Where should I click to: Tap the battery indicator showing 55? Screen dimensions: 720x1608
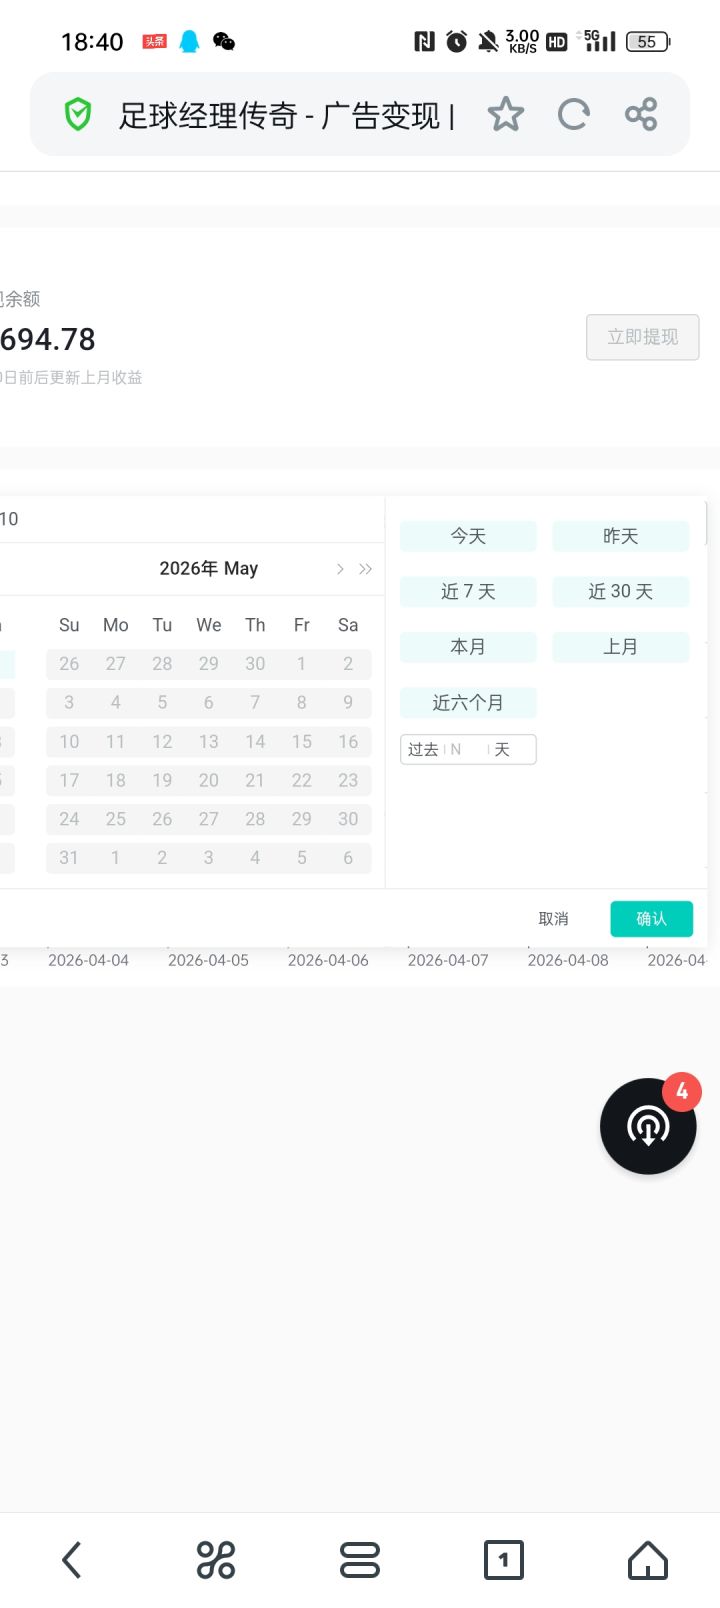[648, 41]
